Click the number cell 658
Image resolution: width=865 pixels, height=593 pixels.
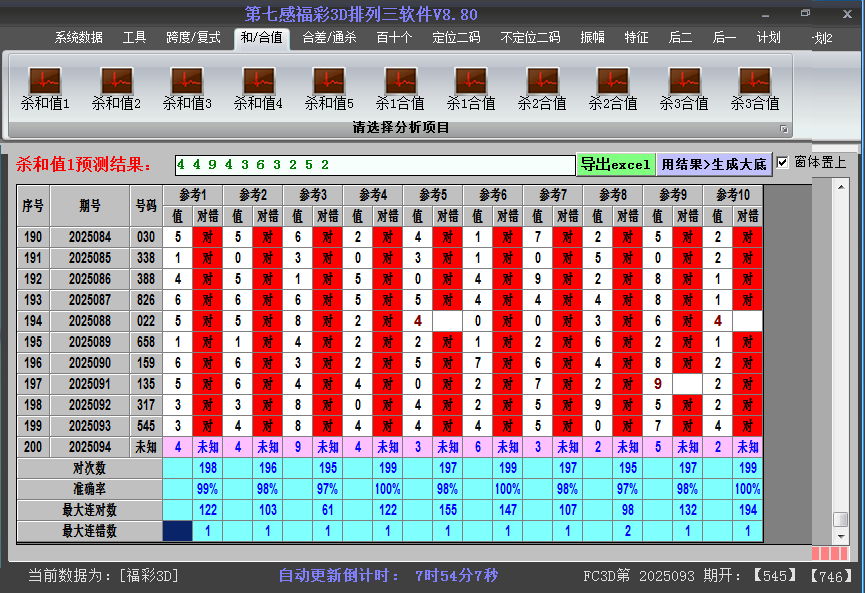[146, 342]
